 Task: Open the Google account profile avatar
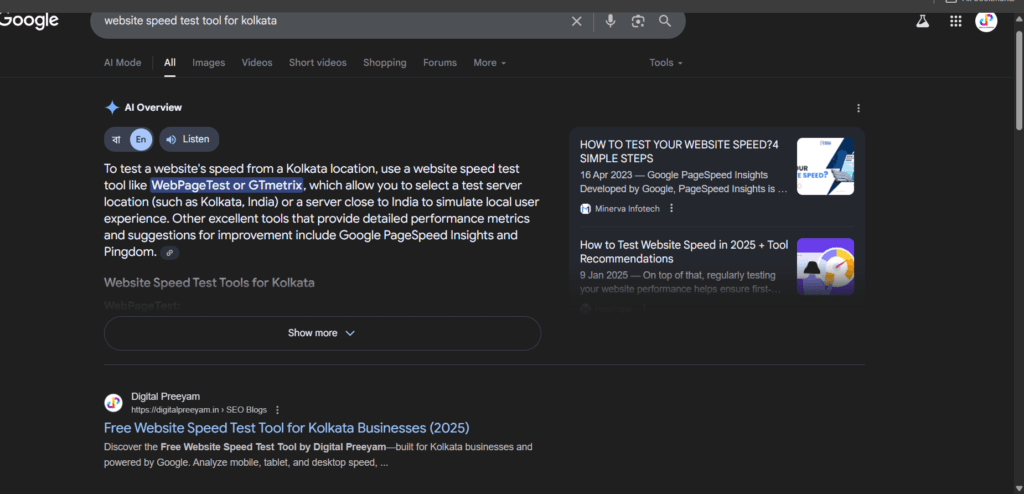[x=986, y=21]
